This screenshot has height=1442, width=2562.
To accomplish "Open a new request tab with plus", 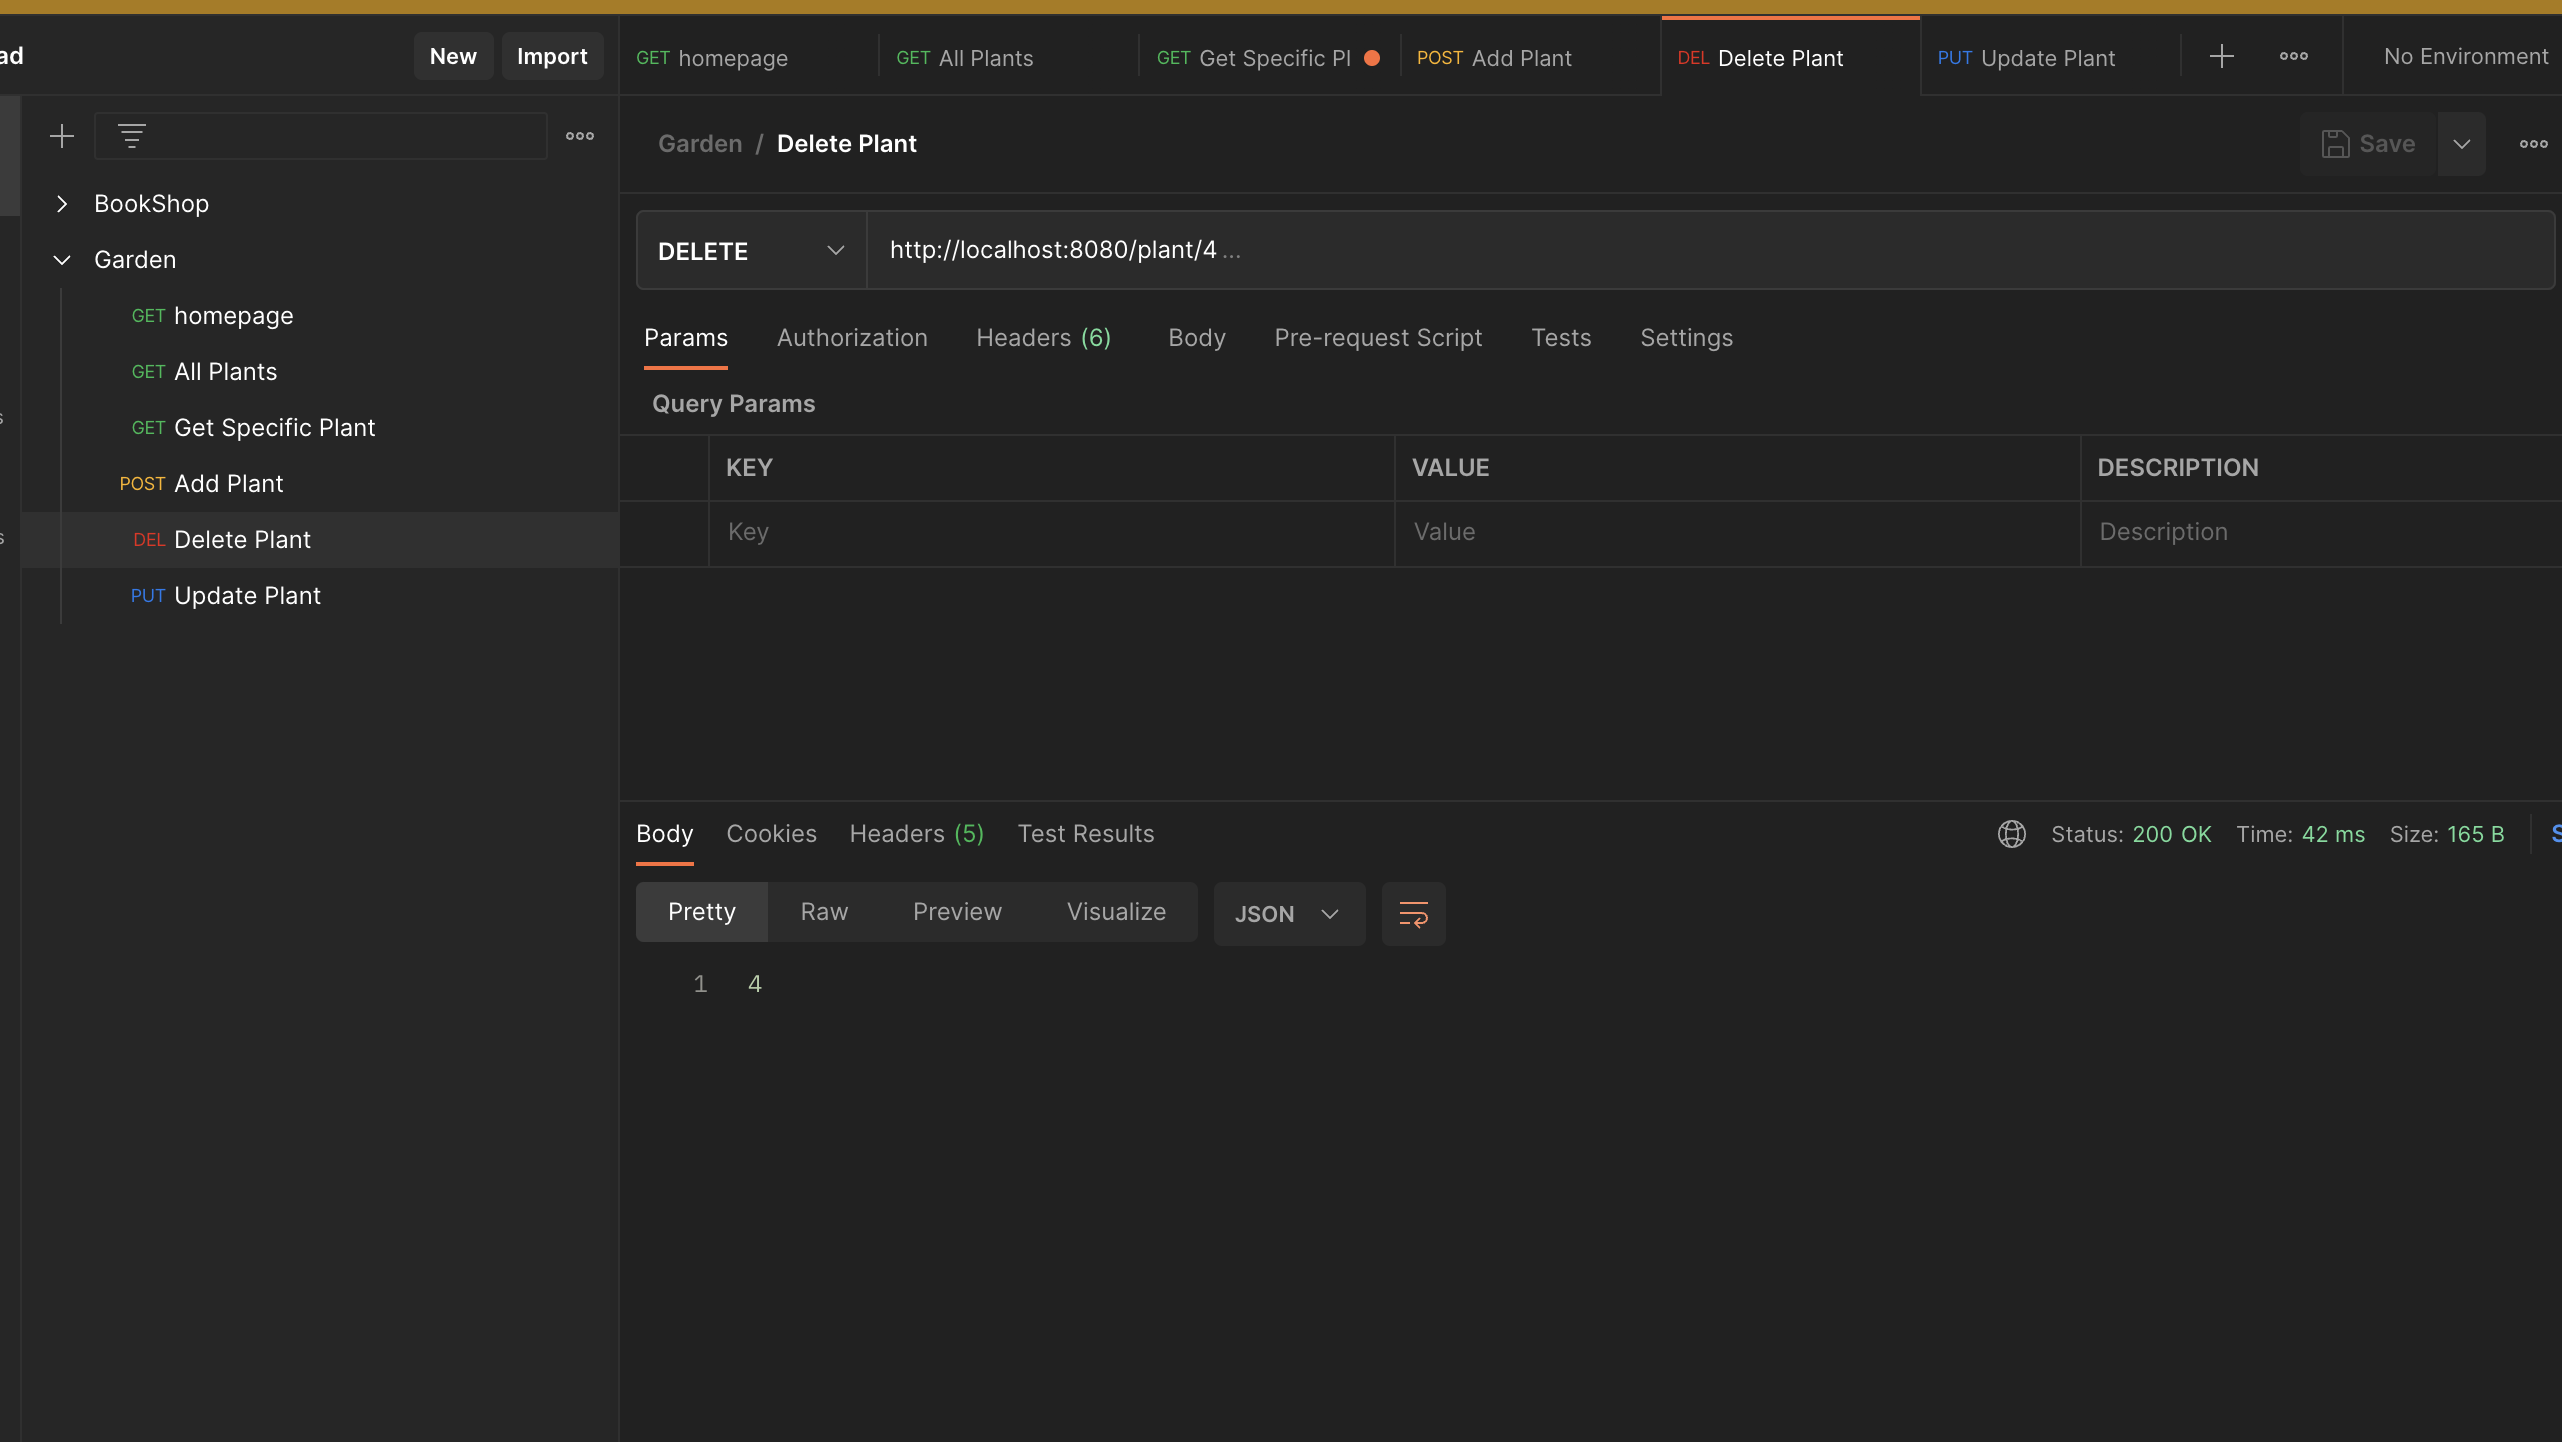I will click(x=2221, y=57).
